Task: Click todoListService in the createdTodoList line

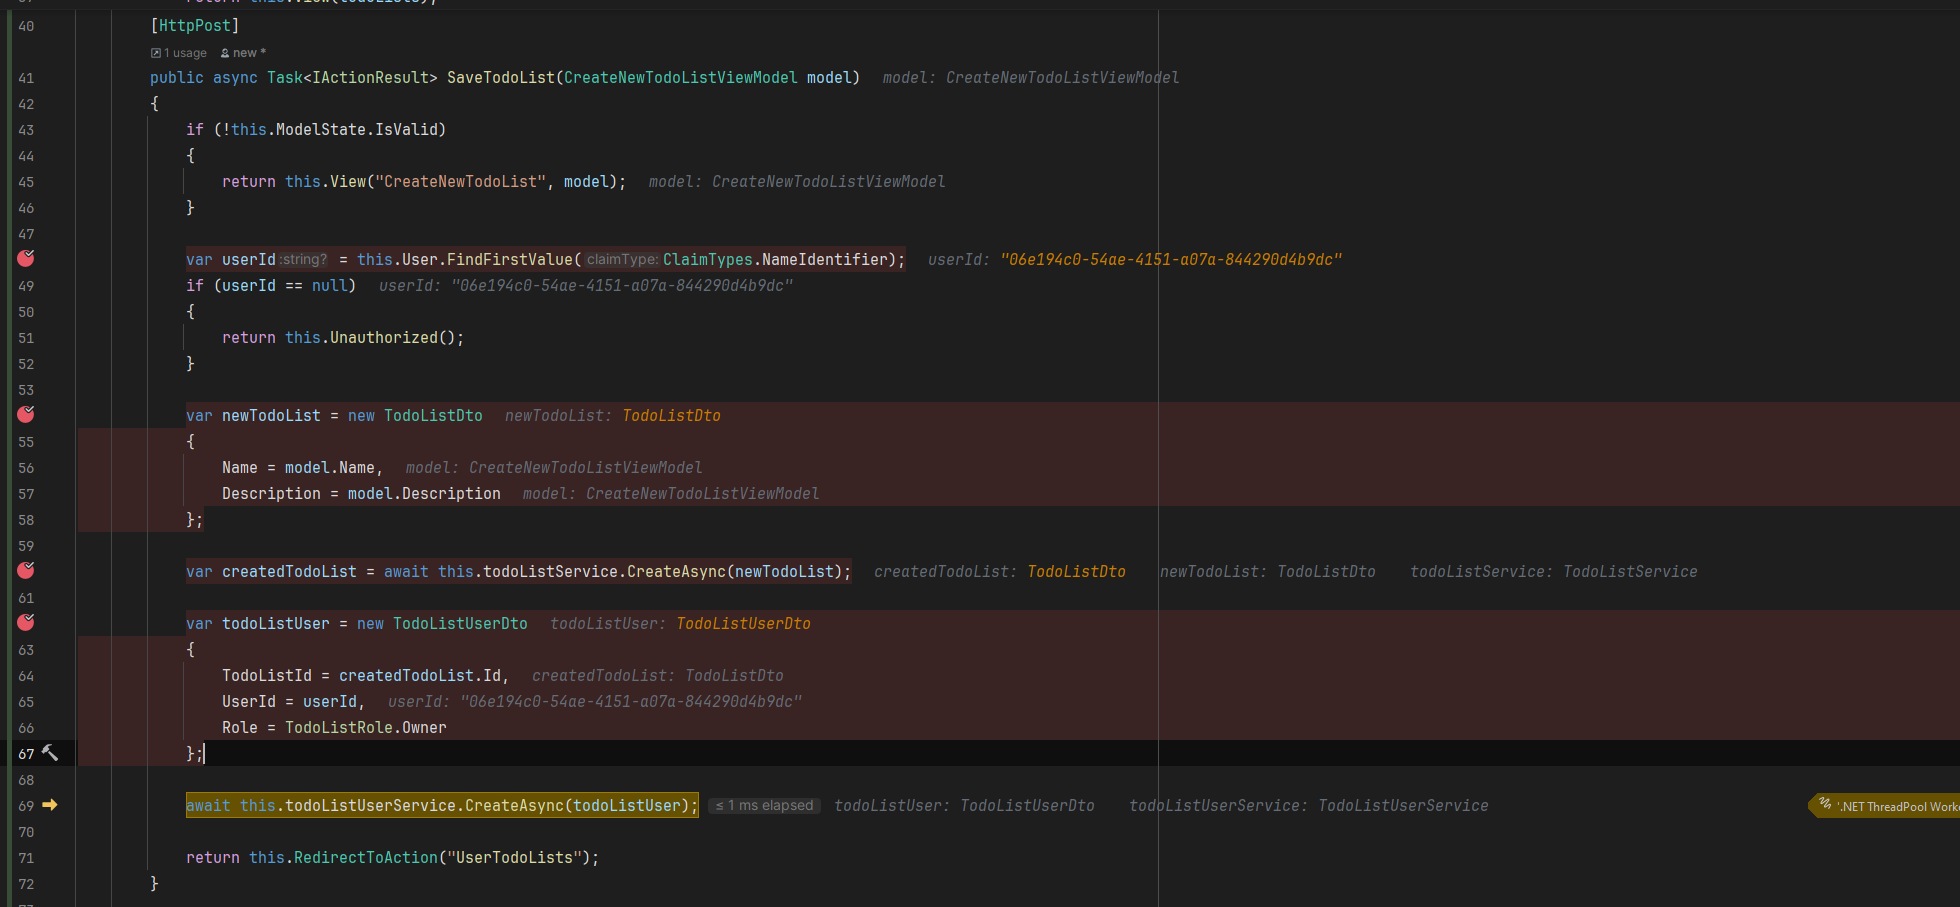Action: 550,572
